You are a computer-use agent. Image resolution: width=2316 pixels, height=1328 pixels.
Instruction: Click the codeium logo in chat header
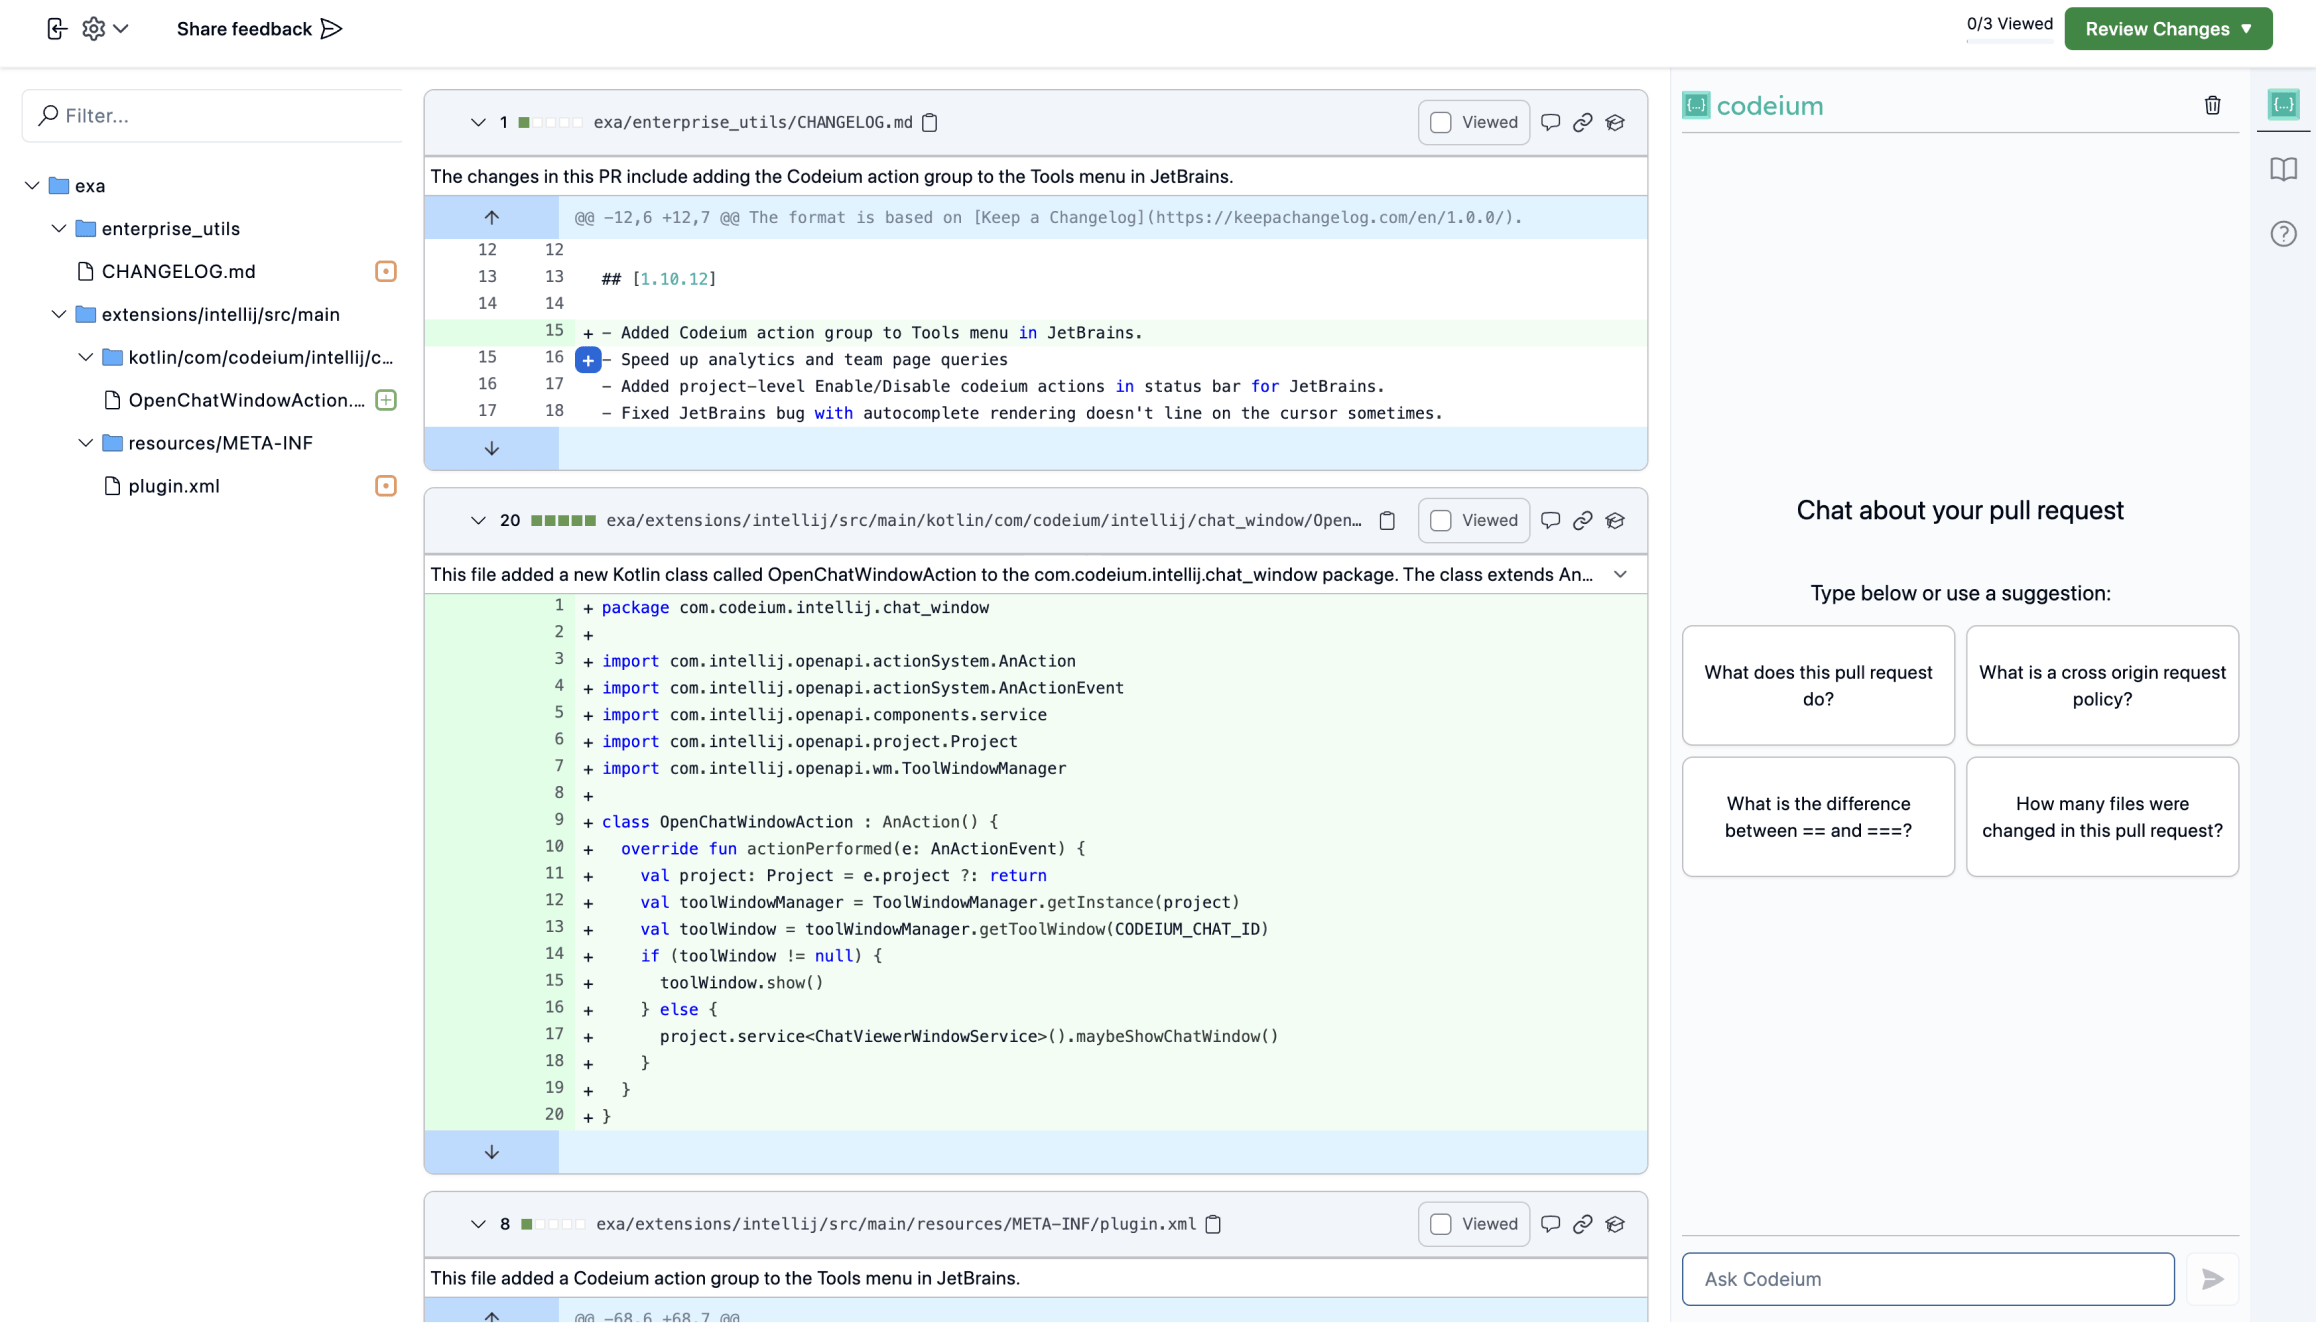[x=1753, y=106]
